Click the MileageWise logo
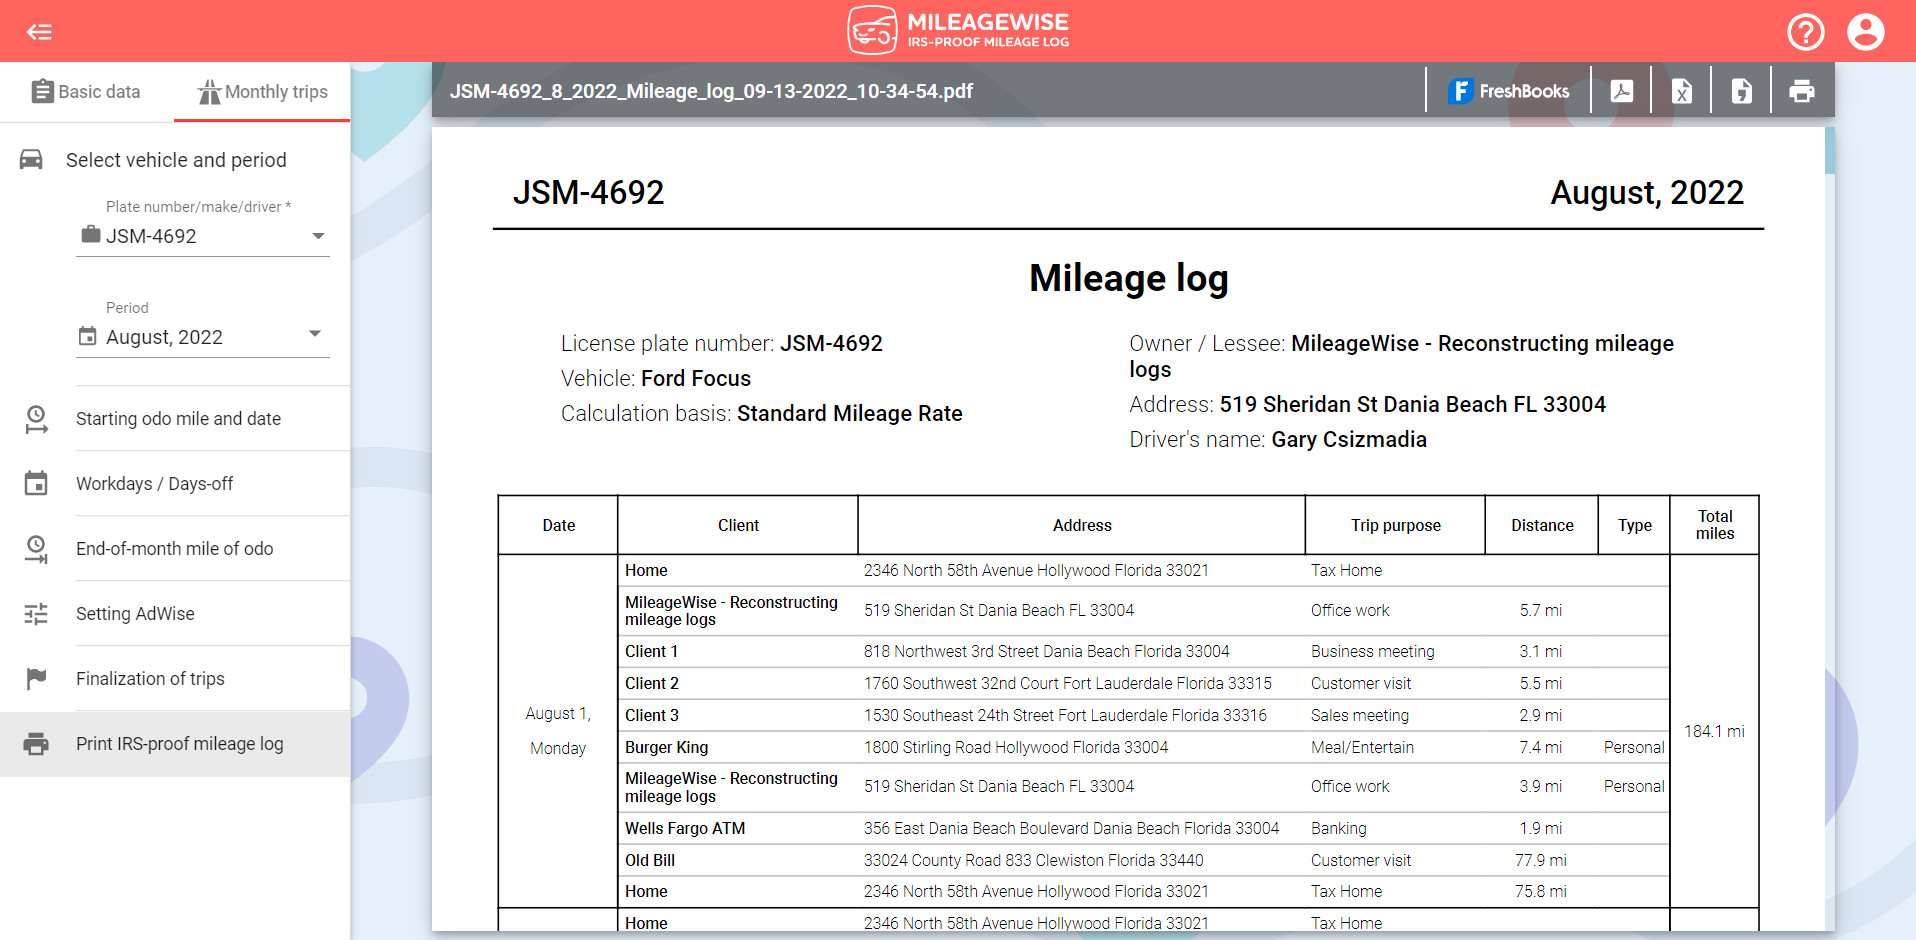Viewport: 1916px width, 940px height. [958, 30]
